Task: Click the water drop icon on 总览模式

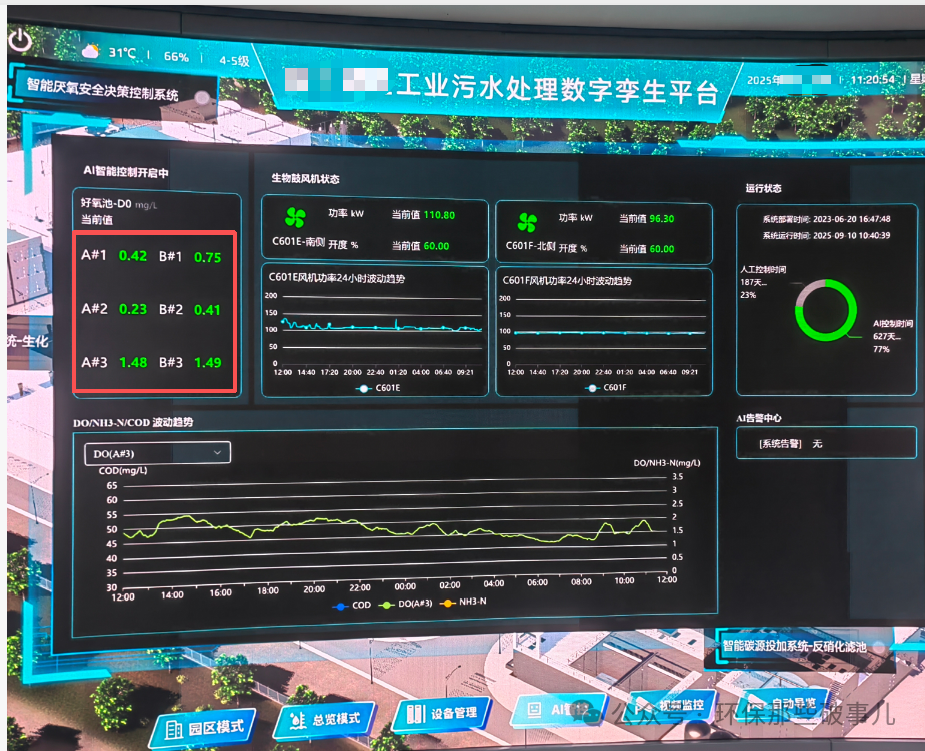Action: (297, 720)
